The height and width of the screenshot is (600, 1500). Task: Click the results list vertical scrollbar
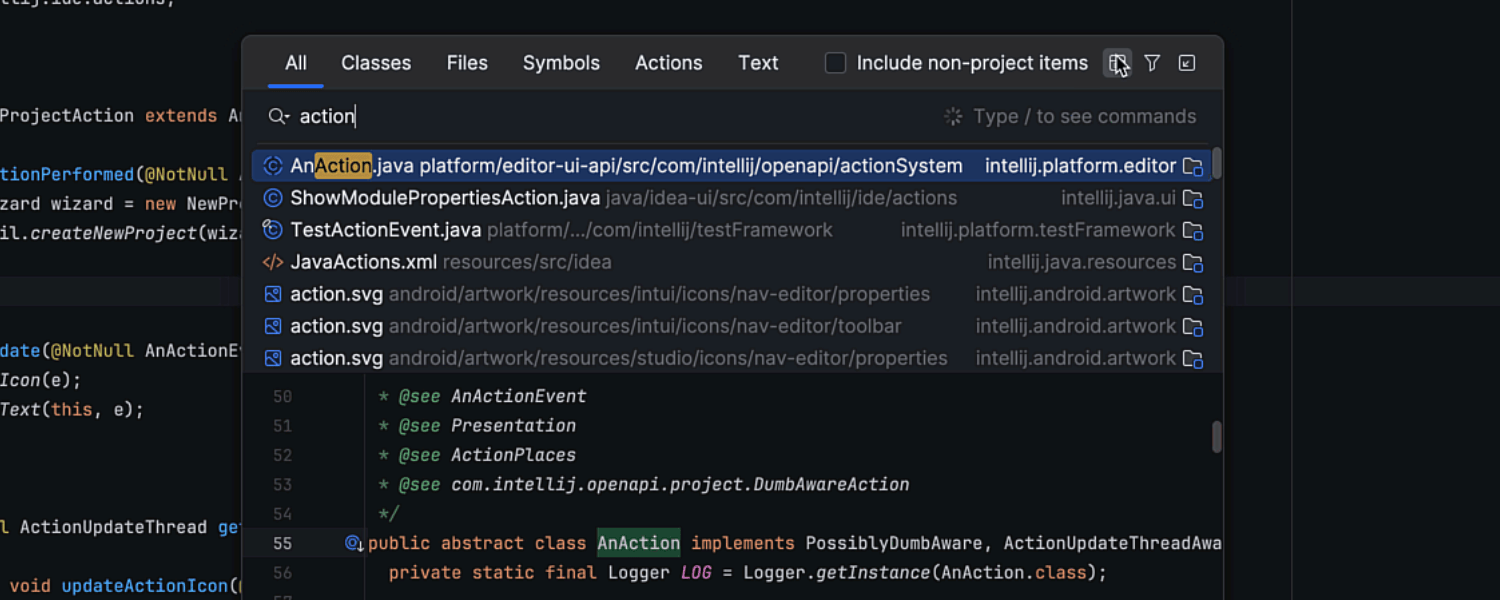[1216, 163]
